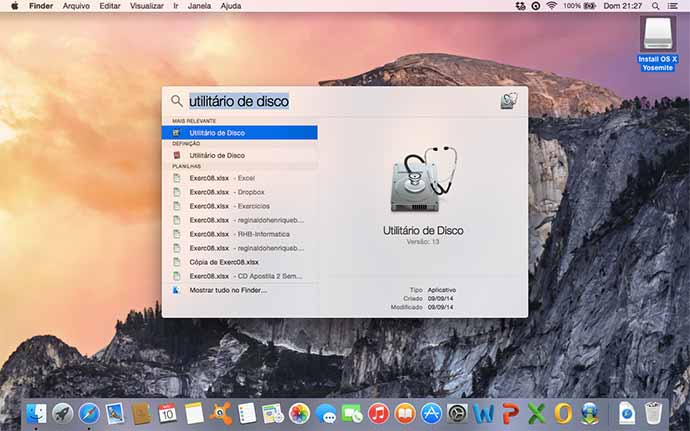Click Mostrar tudo no Finder

(228, 290)
